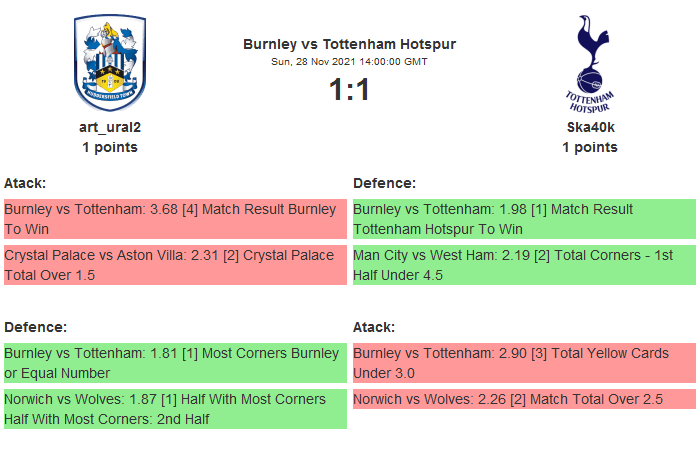Click the Tottenham Hotspur club crest
700x460 pixels.
tap(589, 62)
